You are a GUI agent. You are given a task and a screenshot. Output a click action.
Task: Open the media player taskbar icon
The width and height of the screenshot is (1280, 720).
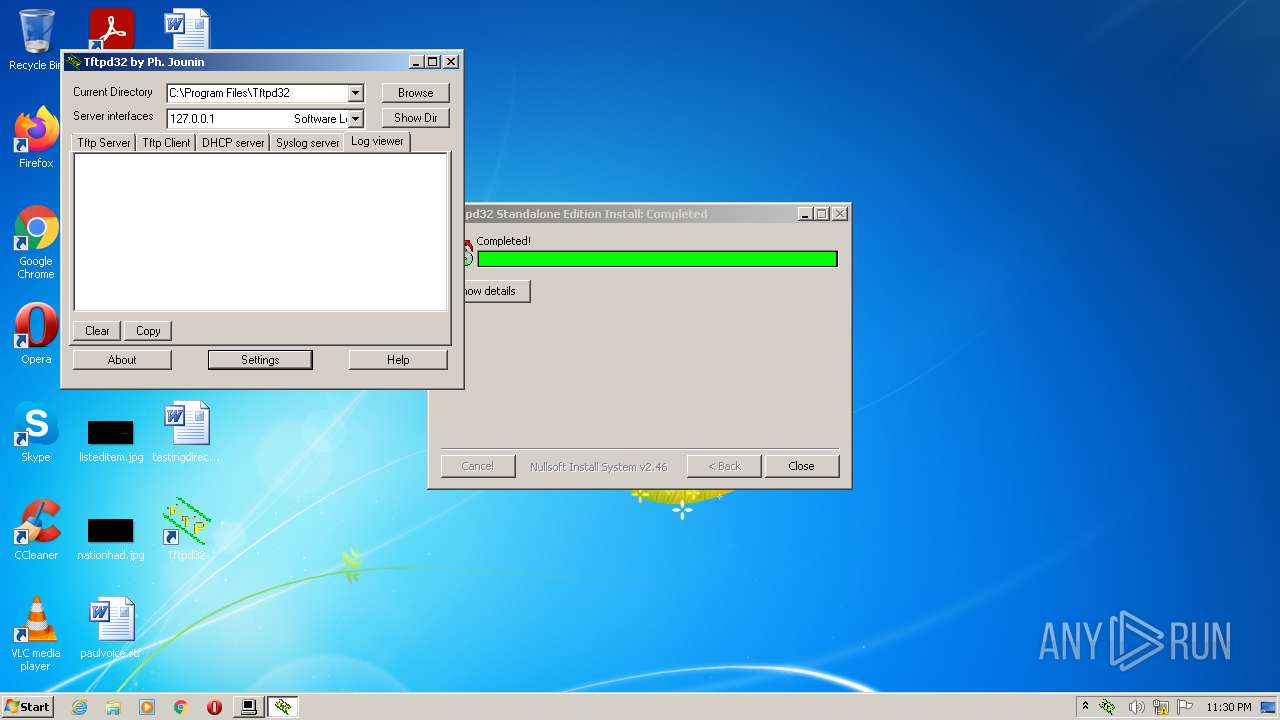[147, 707]
